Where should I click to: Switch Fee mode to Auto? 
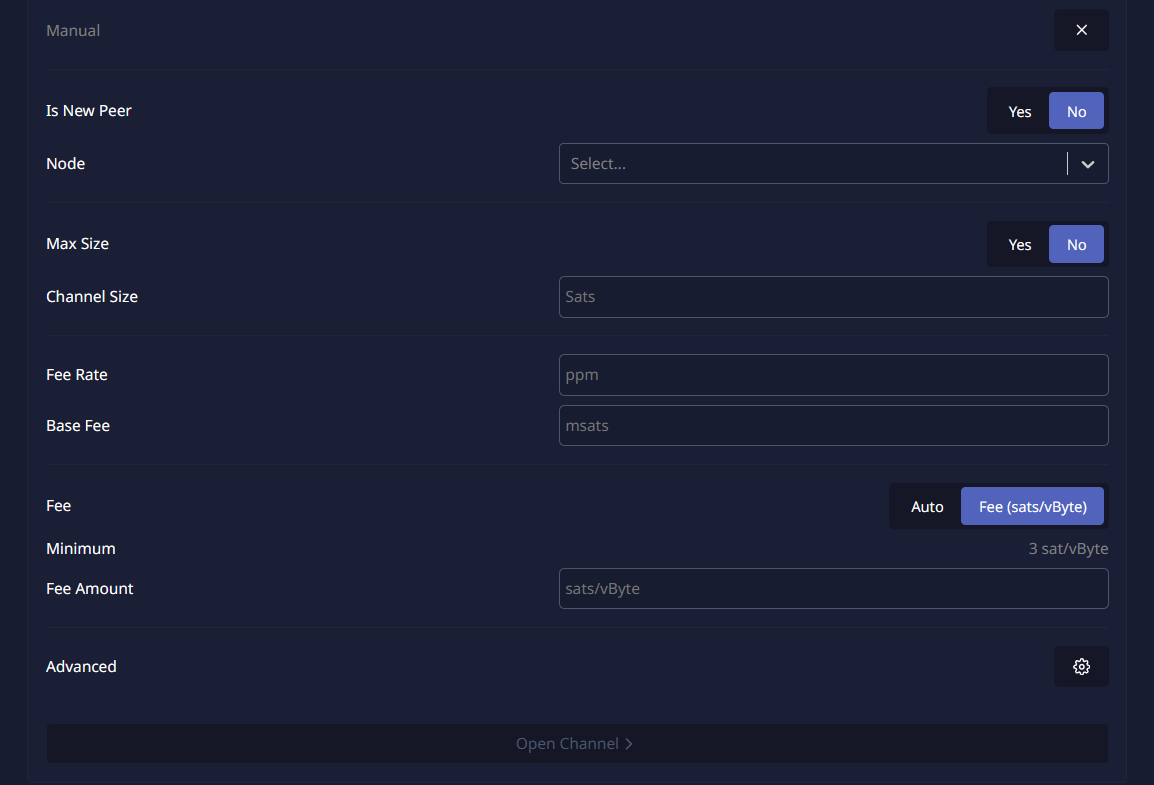pos(927,506)
